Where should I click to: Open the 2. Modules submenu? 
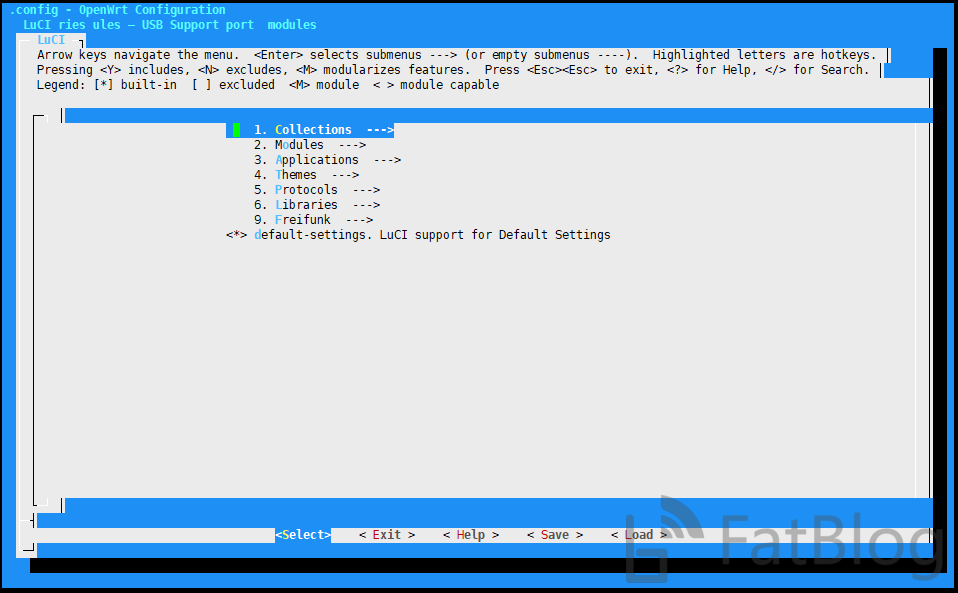(x=310, y=145)
